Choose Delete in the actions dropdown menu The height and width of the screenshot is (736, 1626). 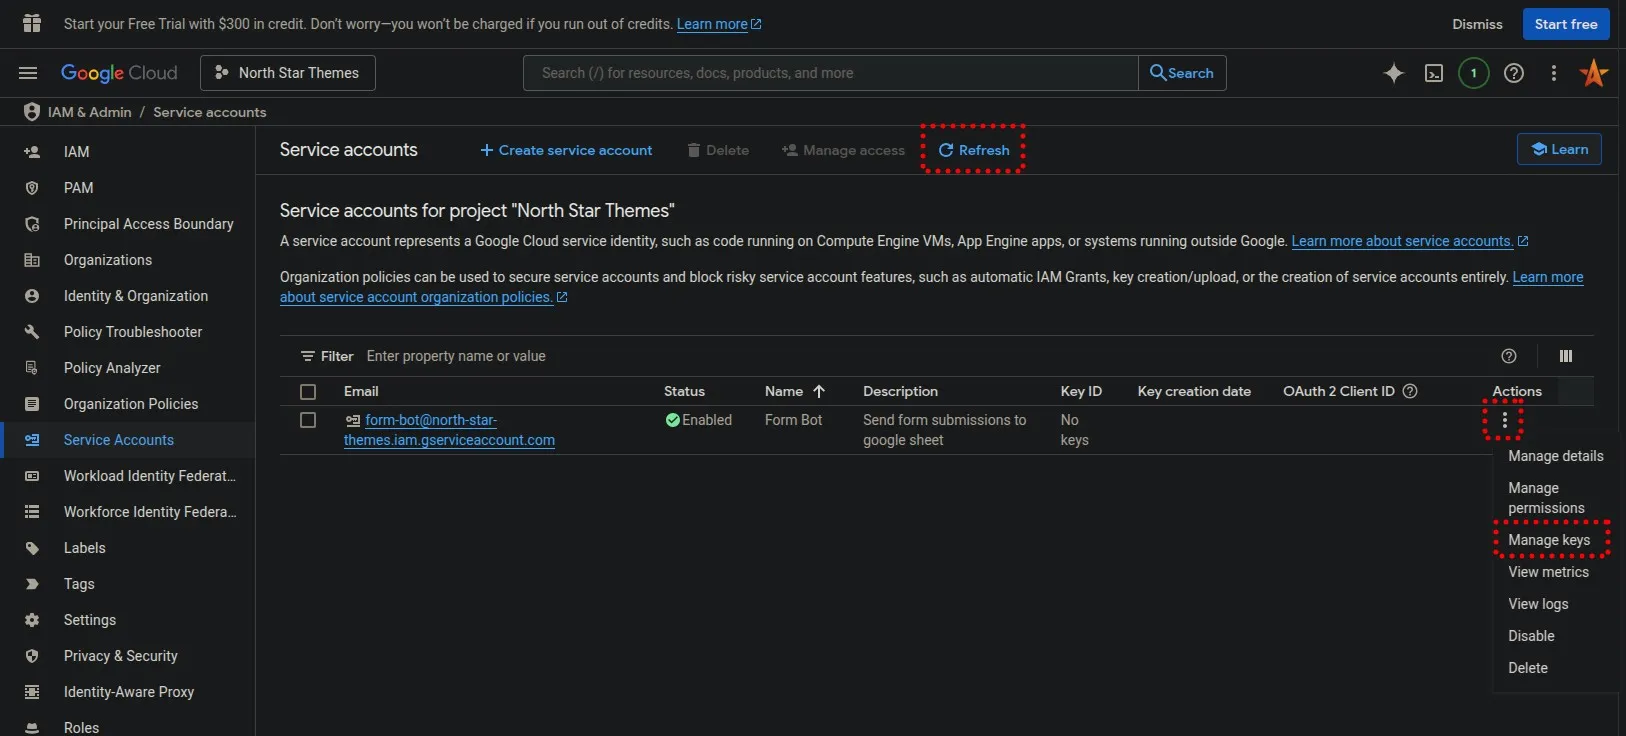tap(1527, 668)
